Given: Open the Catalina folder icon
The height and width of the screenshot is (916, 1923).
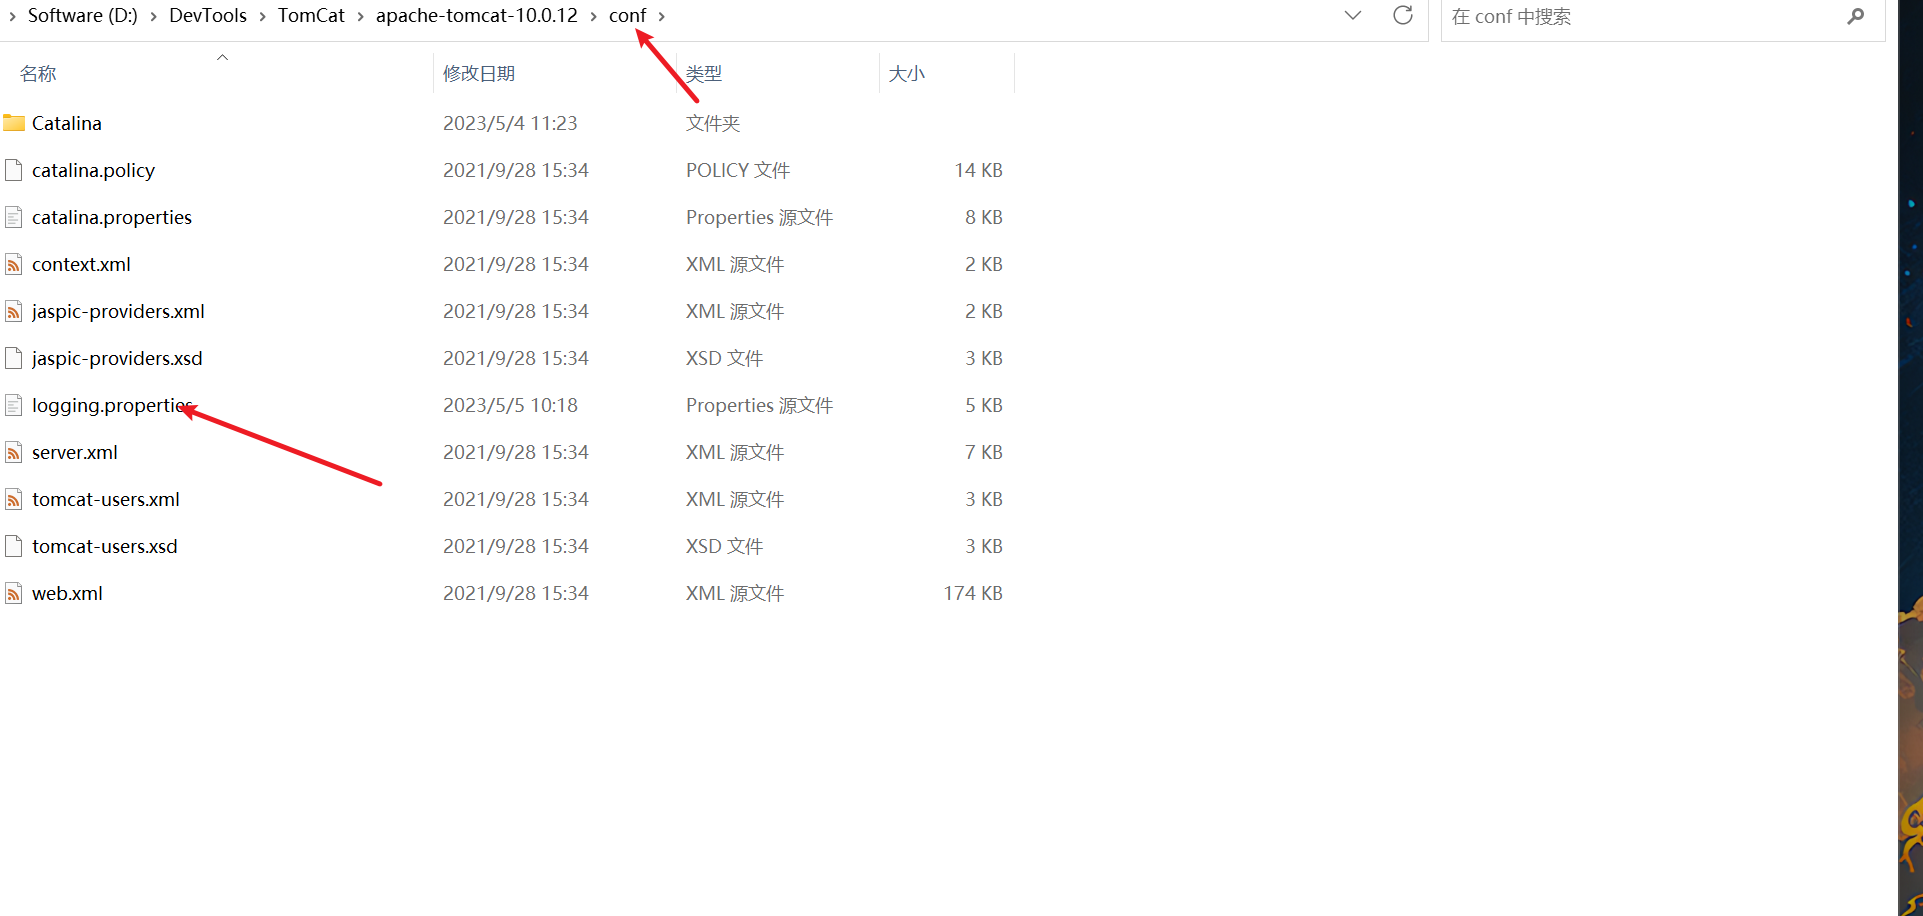Looking at the screenshot, I should click(14, 123).
